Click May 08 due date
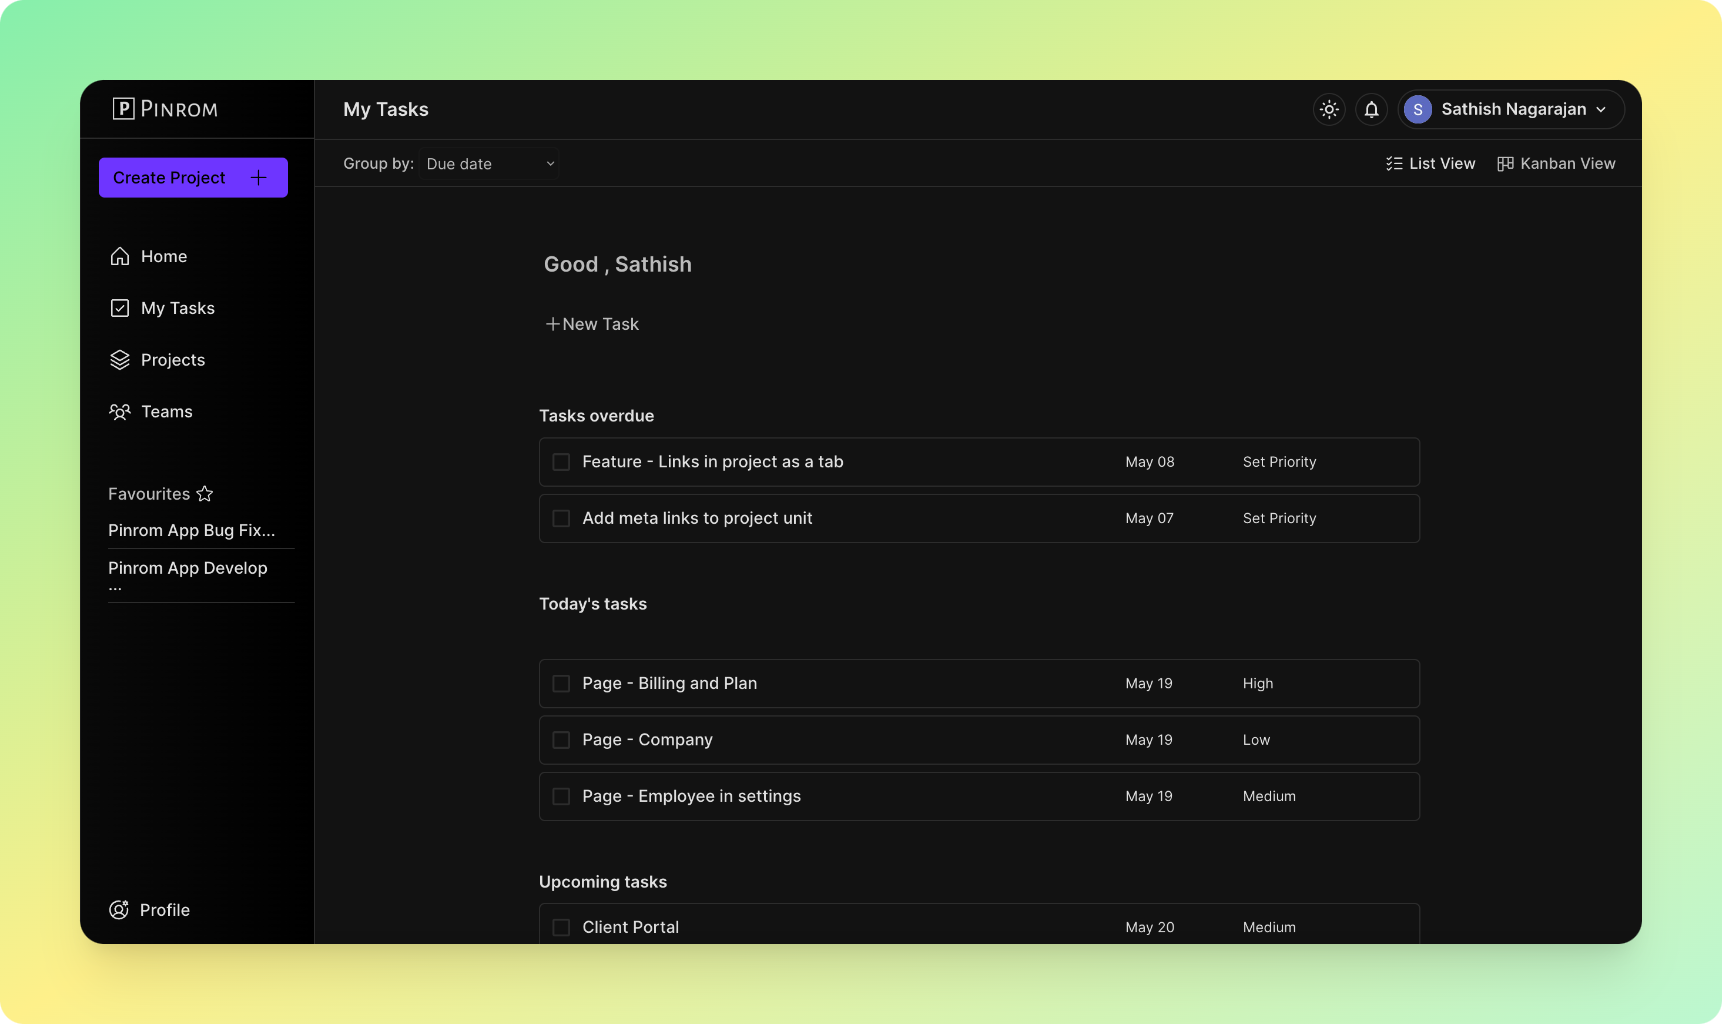 point(1150,462)
